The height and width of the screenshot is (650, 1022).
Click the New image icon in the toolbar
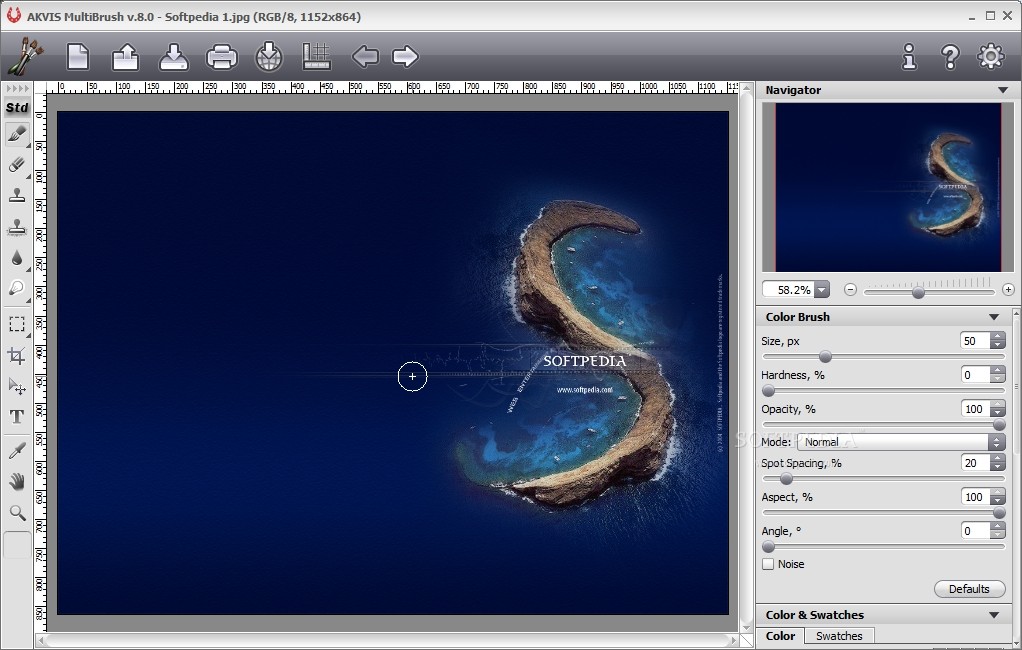pos(78,56)
